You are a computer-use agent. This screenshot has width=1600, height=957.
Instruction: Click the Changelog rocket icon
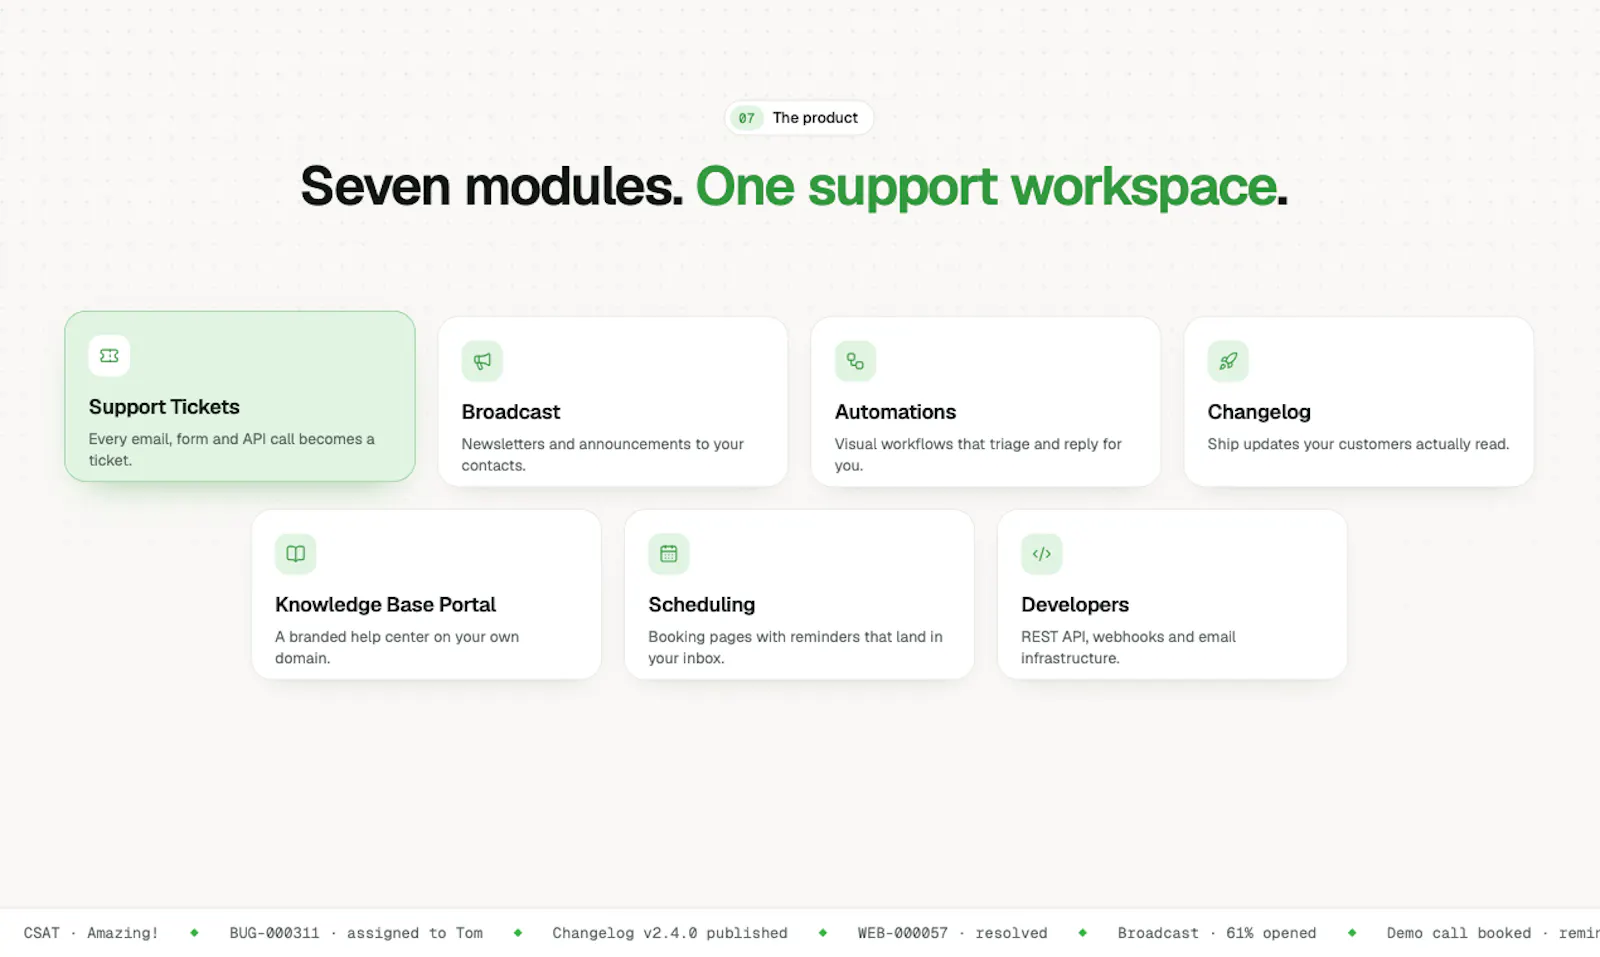(1228, 361)
